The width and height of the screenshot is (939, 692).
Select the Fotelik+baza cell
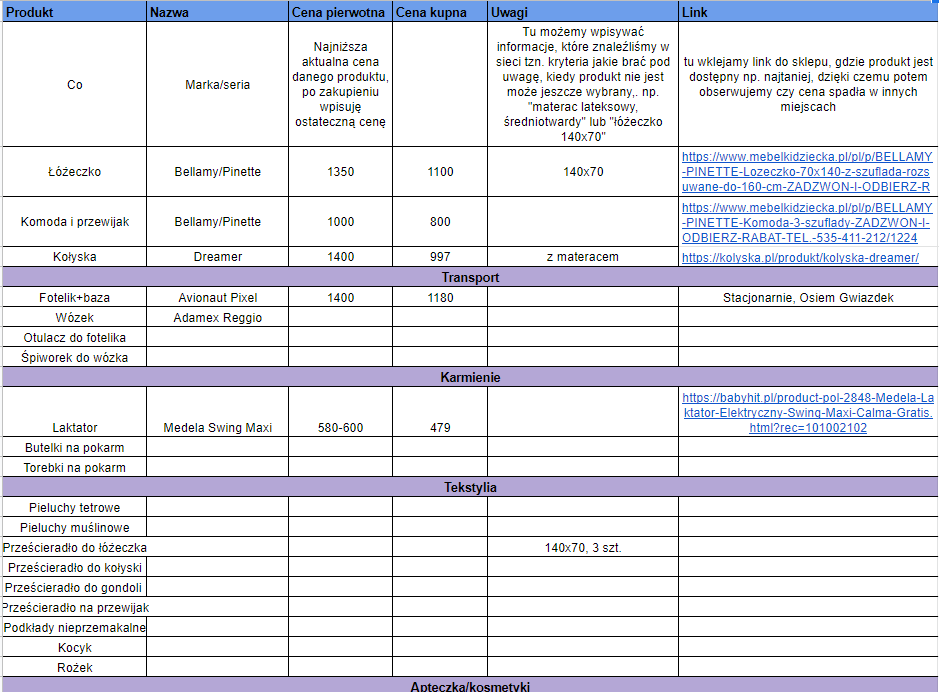tap(74, 298)
